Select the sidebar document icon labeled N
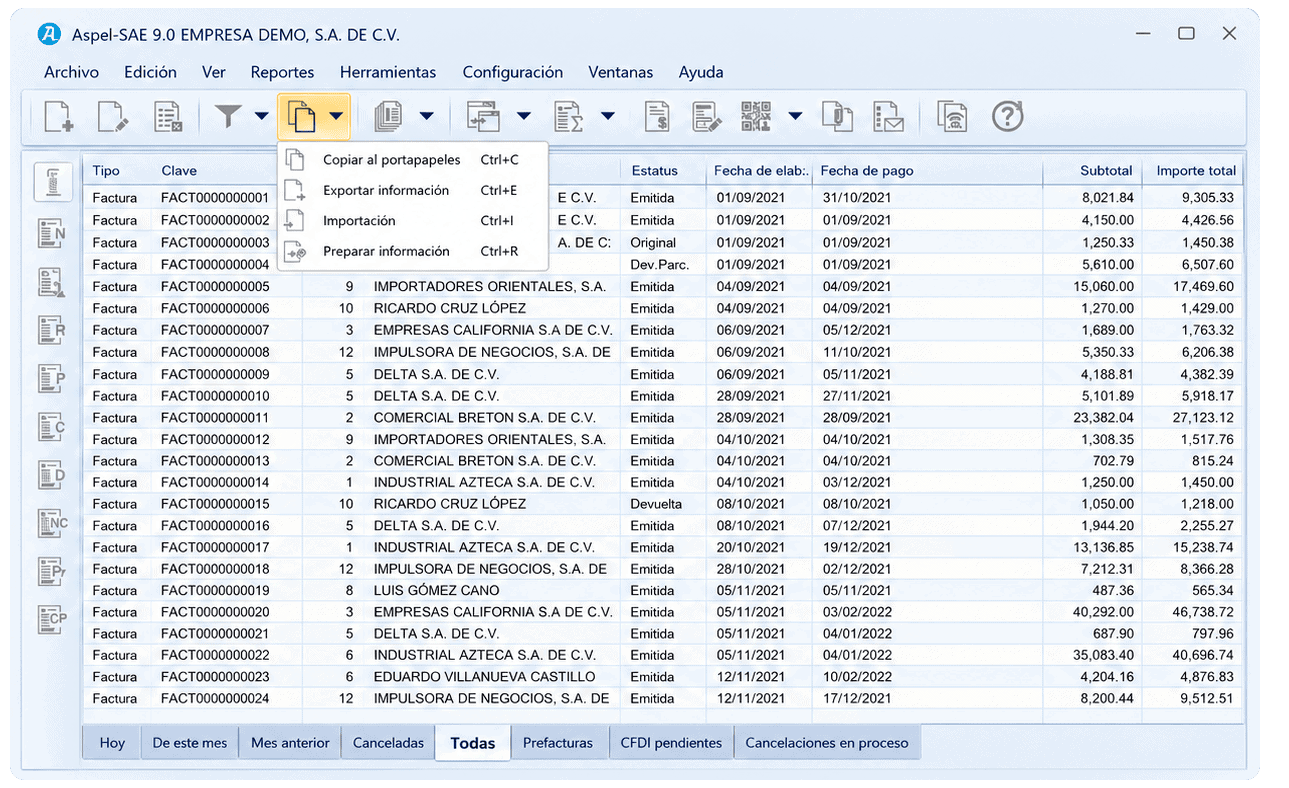 pyautogui.click(x=52, y=234)
